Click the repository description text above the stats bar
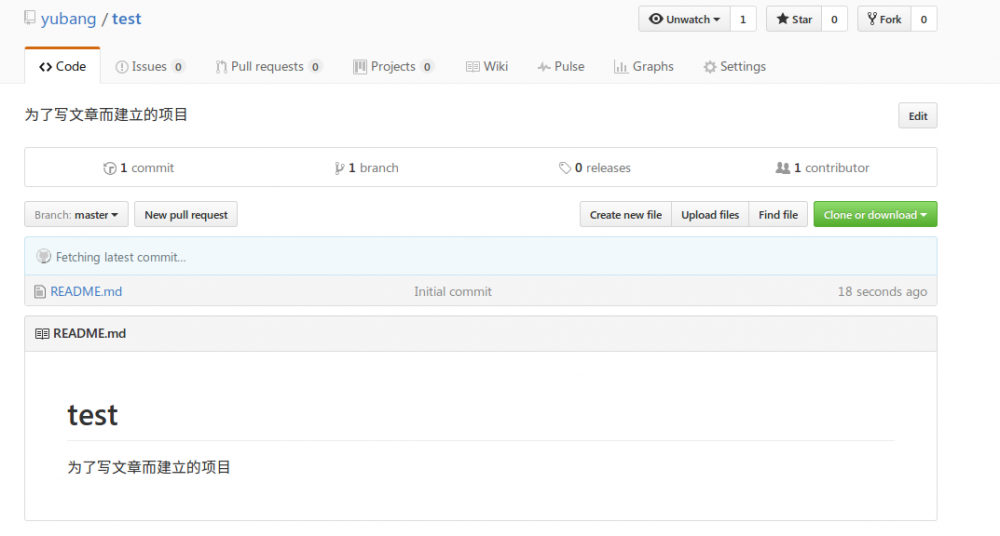Image resolution: width=1000 pixels, height=536 pixels. [x=106, y=115]
